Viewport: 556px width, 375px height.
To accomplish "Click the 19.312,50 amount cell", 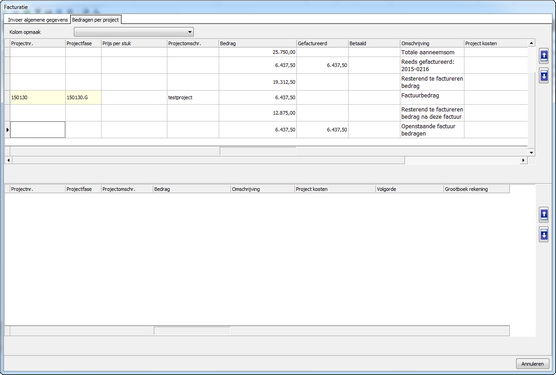I will click(x=257, y=82).
